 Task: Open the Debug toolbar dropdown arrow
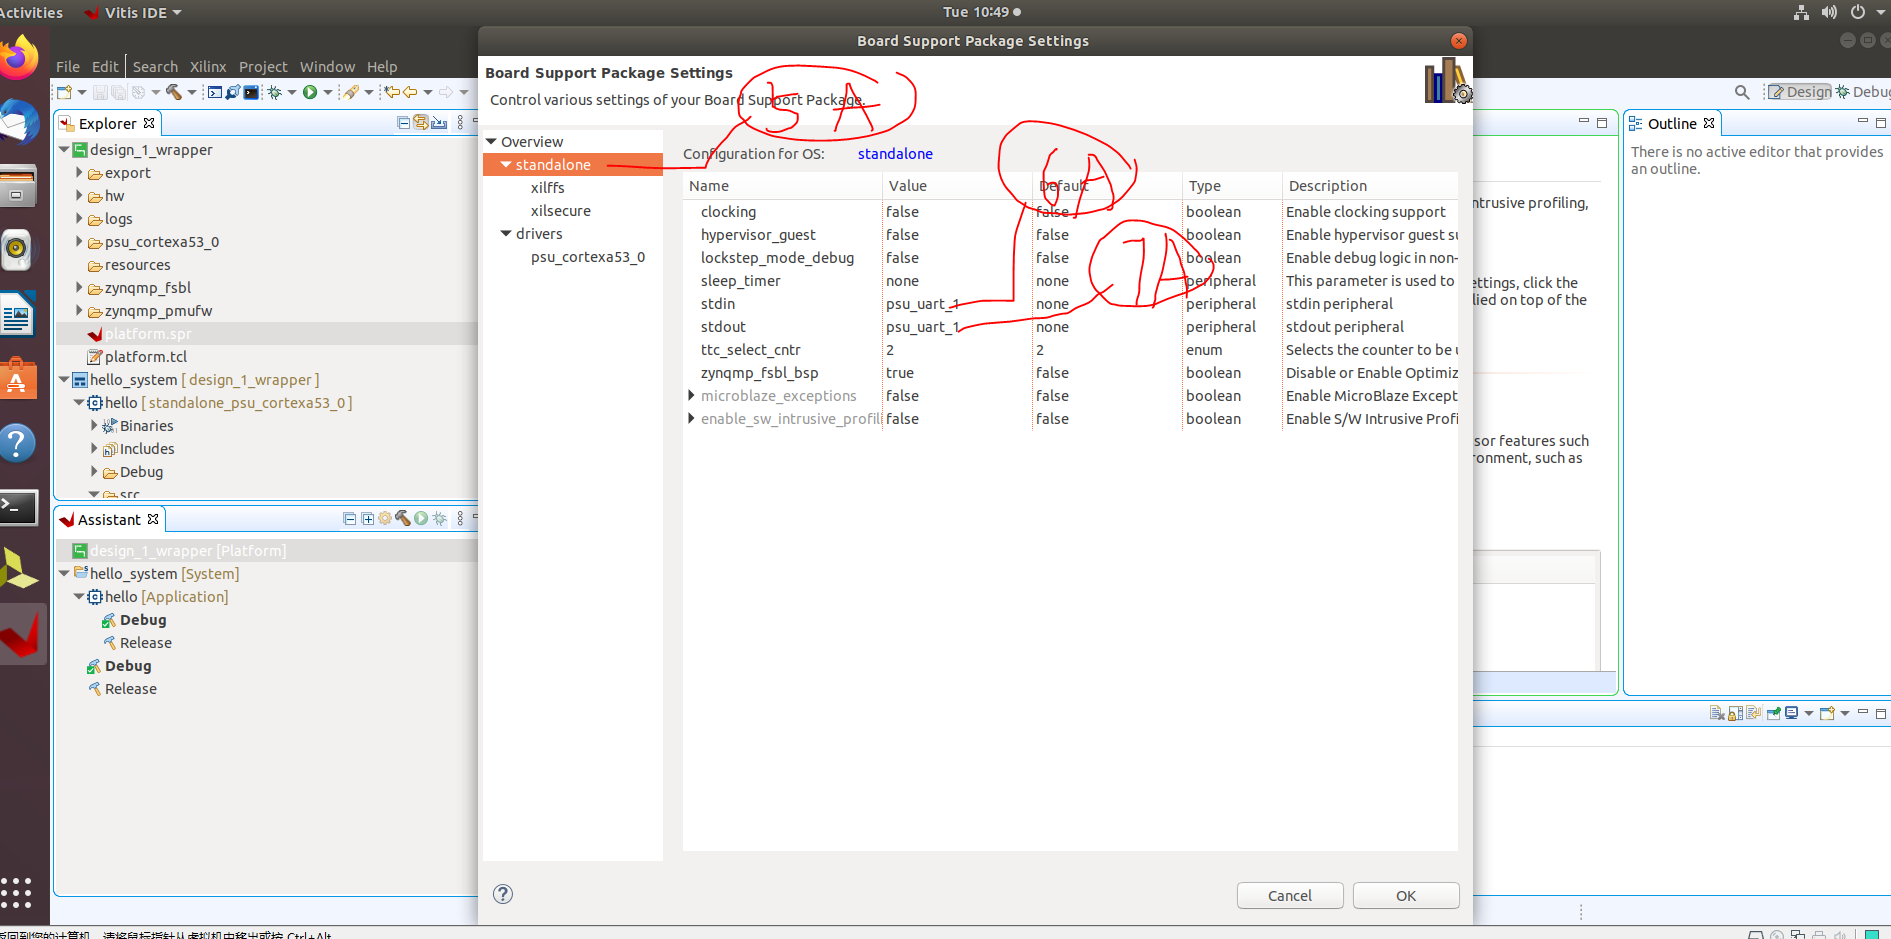point(292,92)
